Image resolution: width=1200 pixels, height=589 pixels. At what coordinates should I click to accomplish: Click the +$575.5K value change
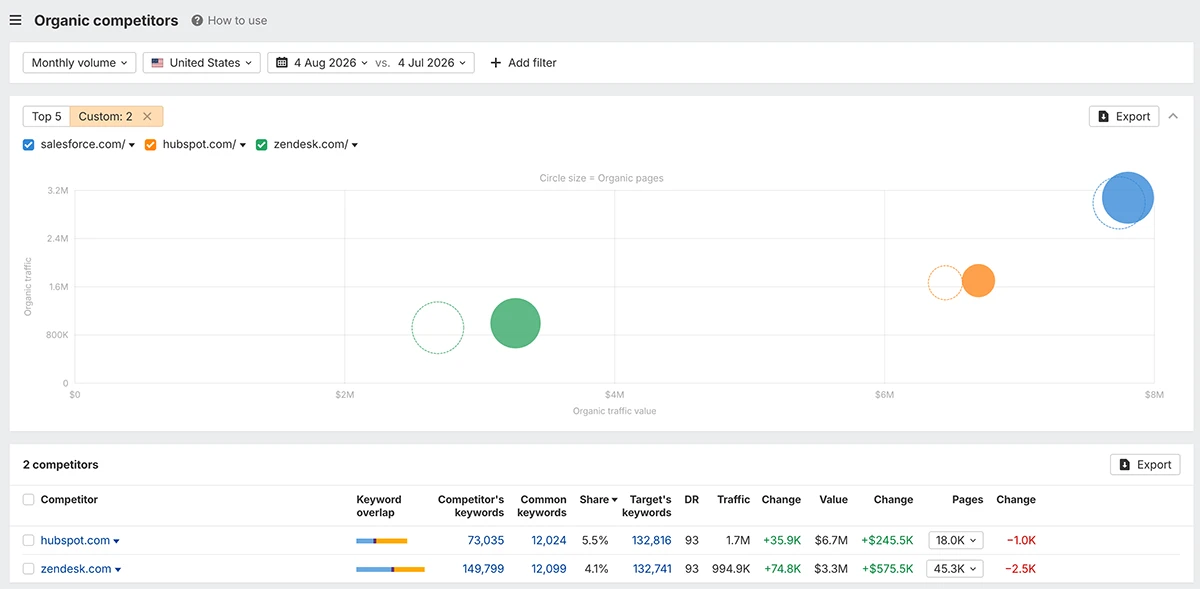887,569
